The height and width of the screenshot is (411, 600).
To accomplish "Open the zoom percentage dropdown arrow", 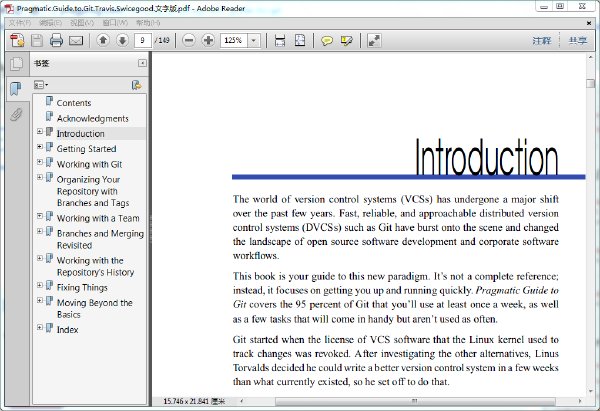I will 254,40.
